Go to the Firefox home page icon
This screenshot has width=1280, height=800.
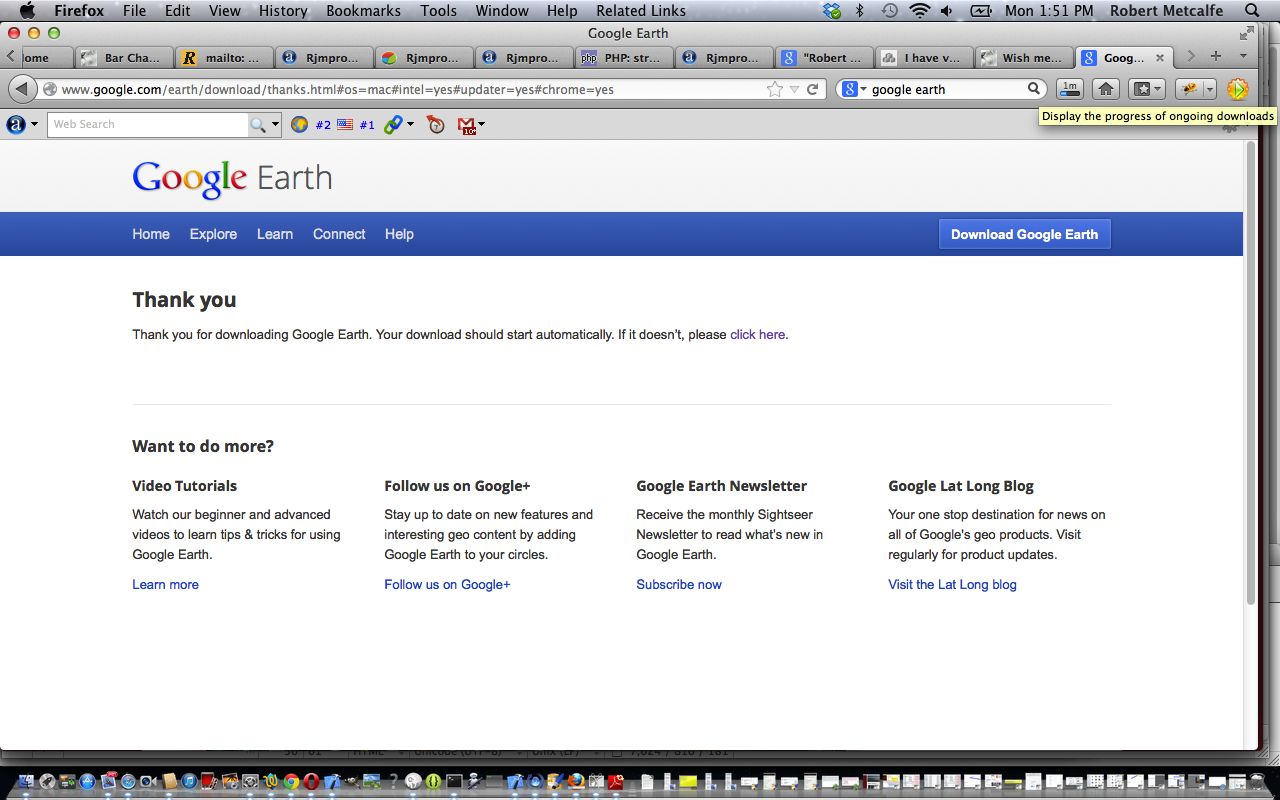(x=1105, y=89)
